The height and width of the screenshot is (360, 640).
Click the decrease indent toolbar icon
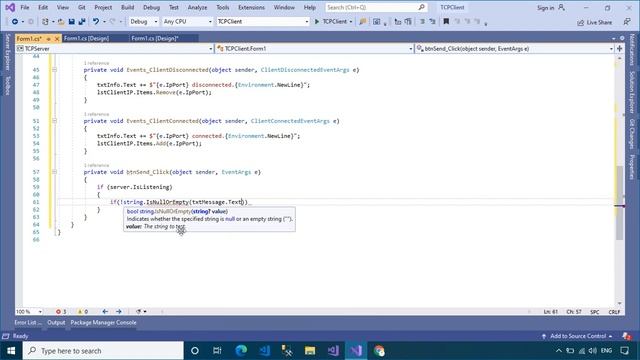tap(398, 22)
